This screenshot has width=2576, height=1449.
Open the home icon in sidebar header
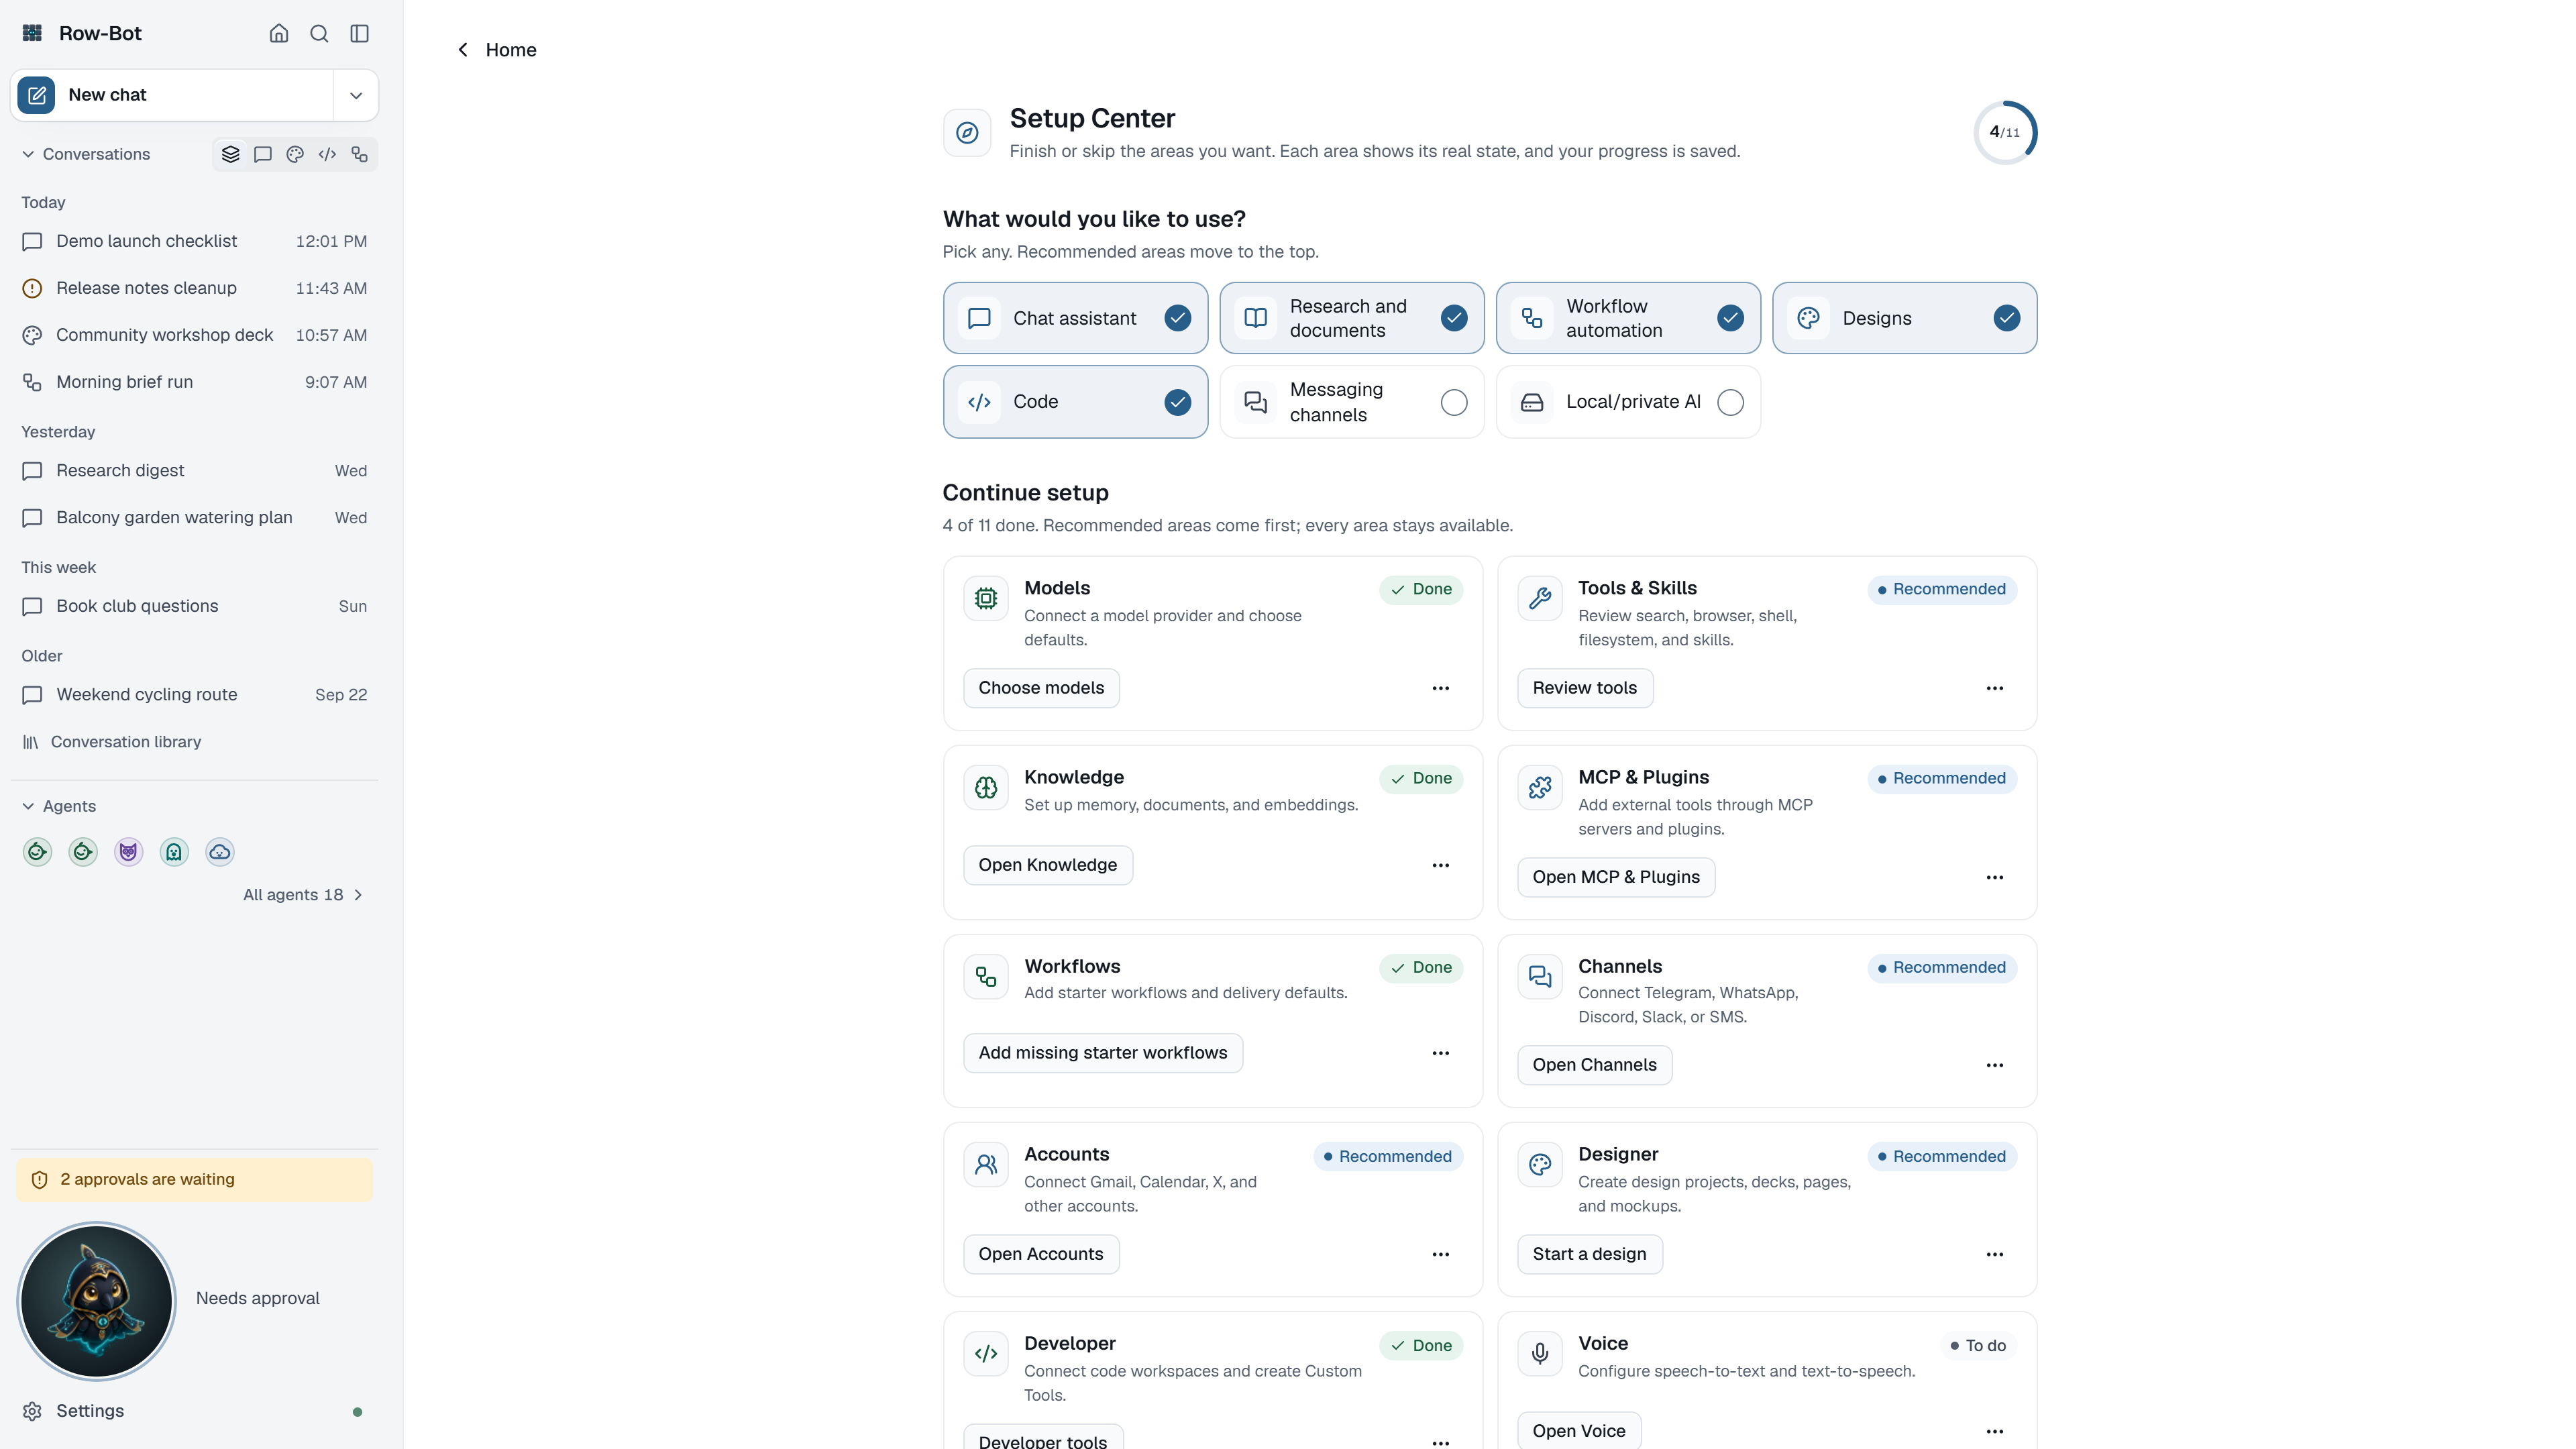pos(279,33)
